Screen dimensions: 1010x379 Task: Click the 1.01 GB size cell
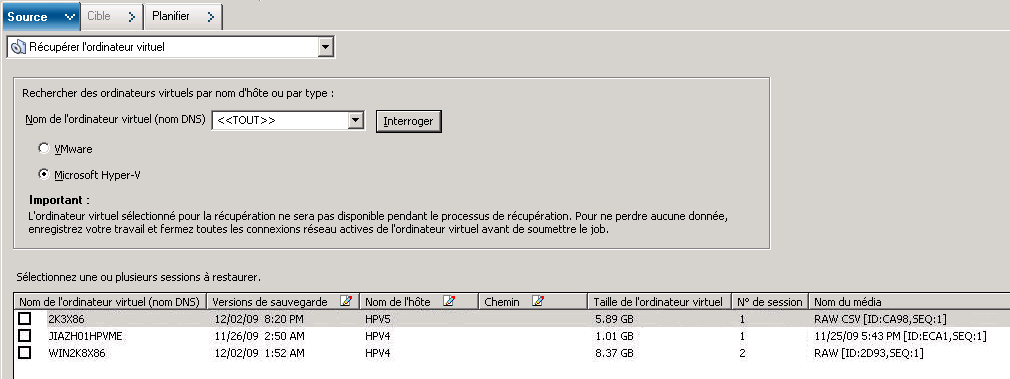point(614,336)
